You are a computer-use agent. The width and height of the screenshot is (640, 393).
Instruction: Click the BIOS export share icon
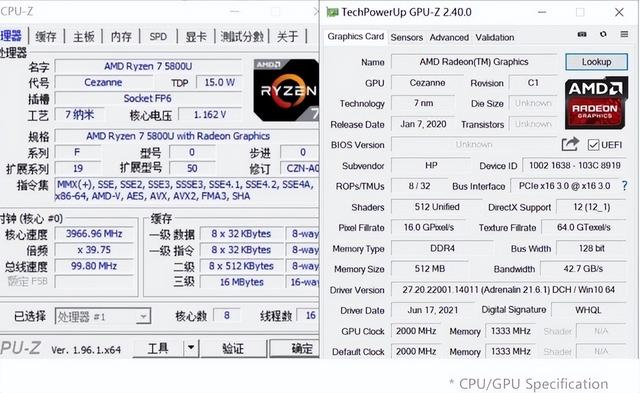[570, 144]
